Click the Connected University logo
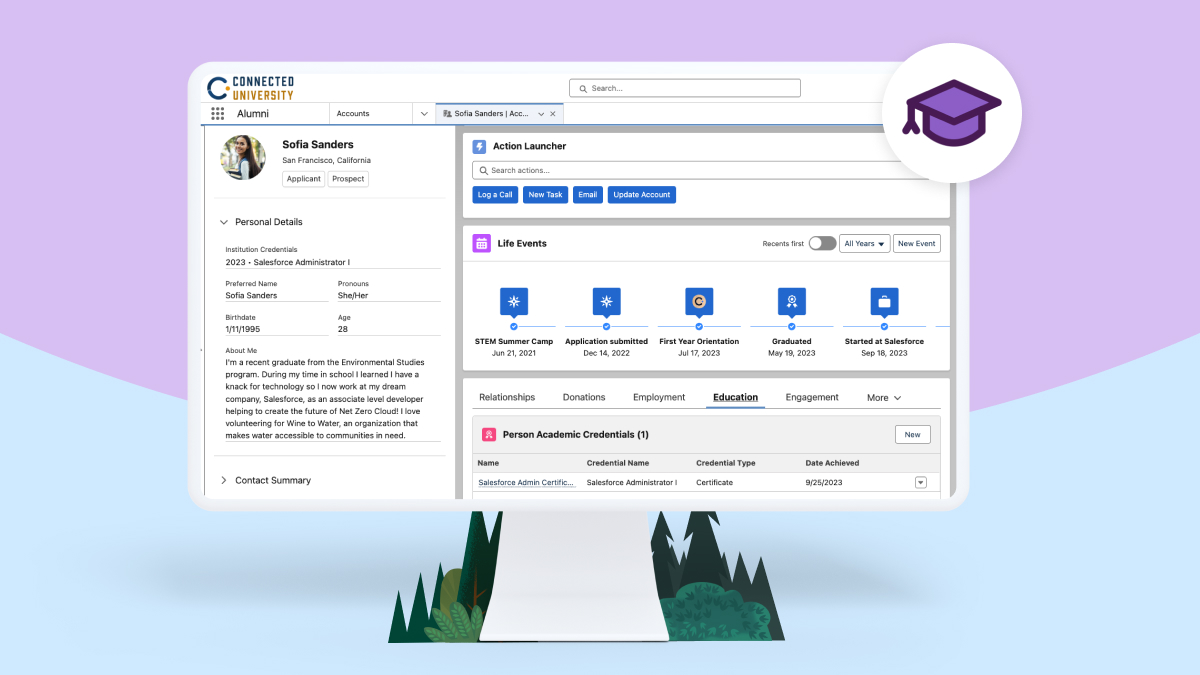Image resolution: width=1200 pixels, height=675 pixels. click(x=252, y=88)
